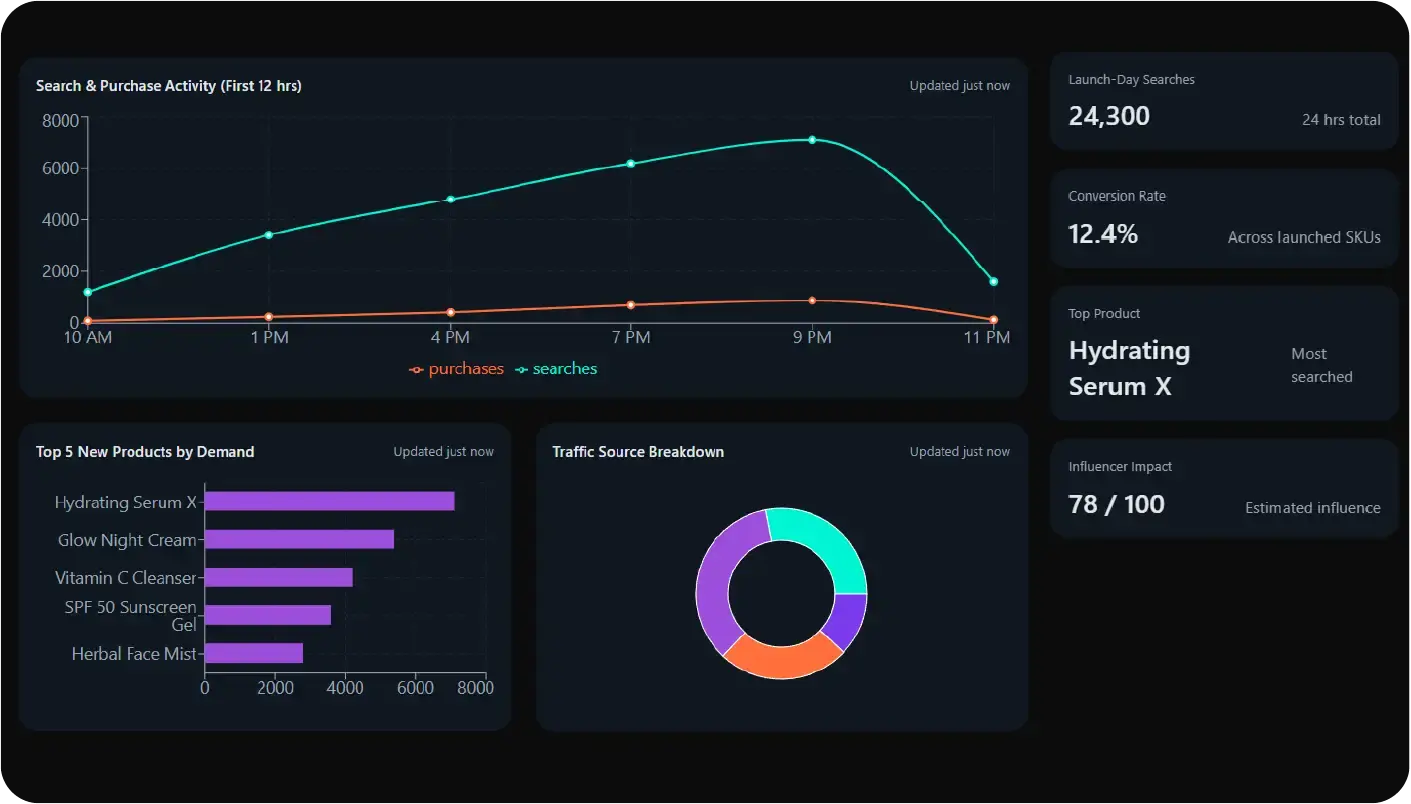Open the Launch-Day Searches card
Screen dimensions: 1411x804
pos(1223,101)
